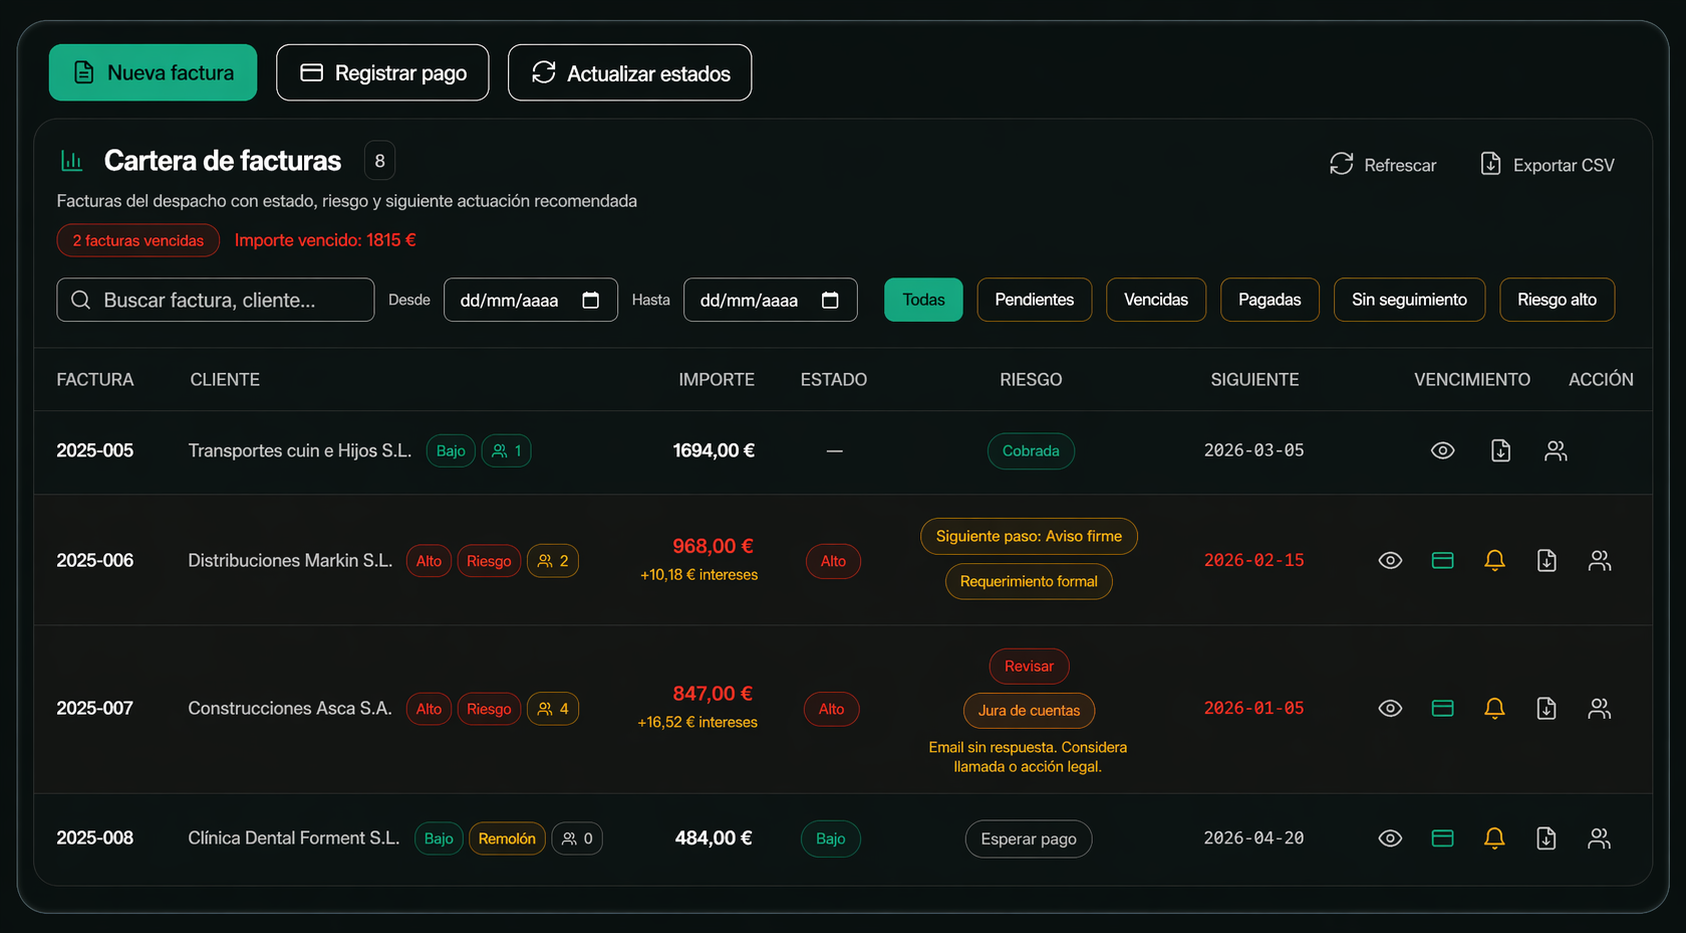Select invoice number 2025-006
The width and height of the screenshot is (1686, 933).
pos(95,561)
